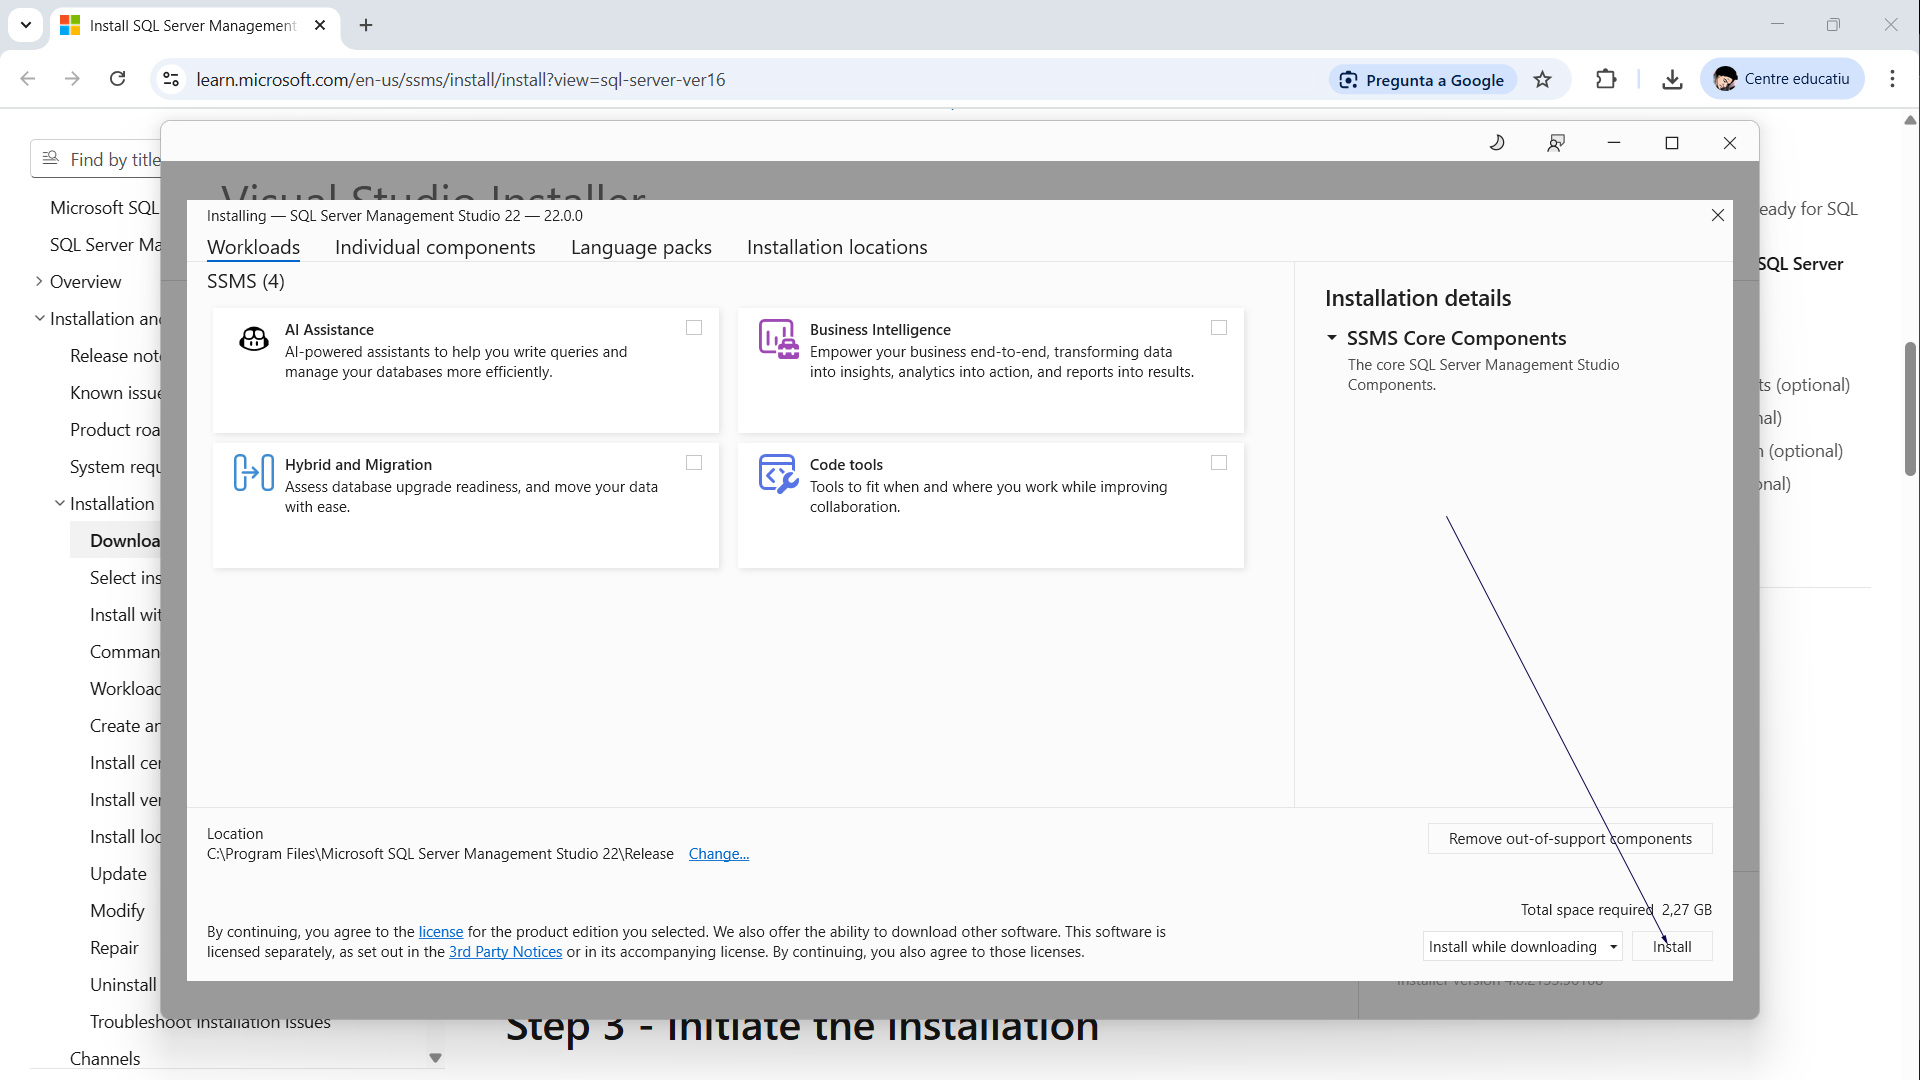Image resolution: width=1920 pixels, height=1080 pixels.
Task: Click the Business Intelligence workload icon
Action: click(x=778, y=340)
